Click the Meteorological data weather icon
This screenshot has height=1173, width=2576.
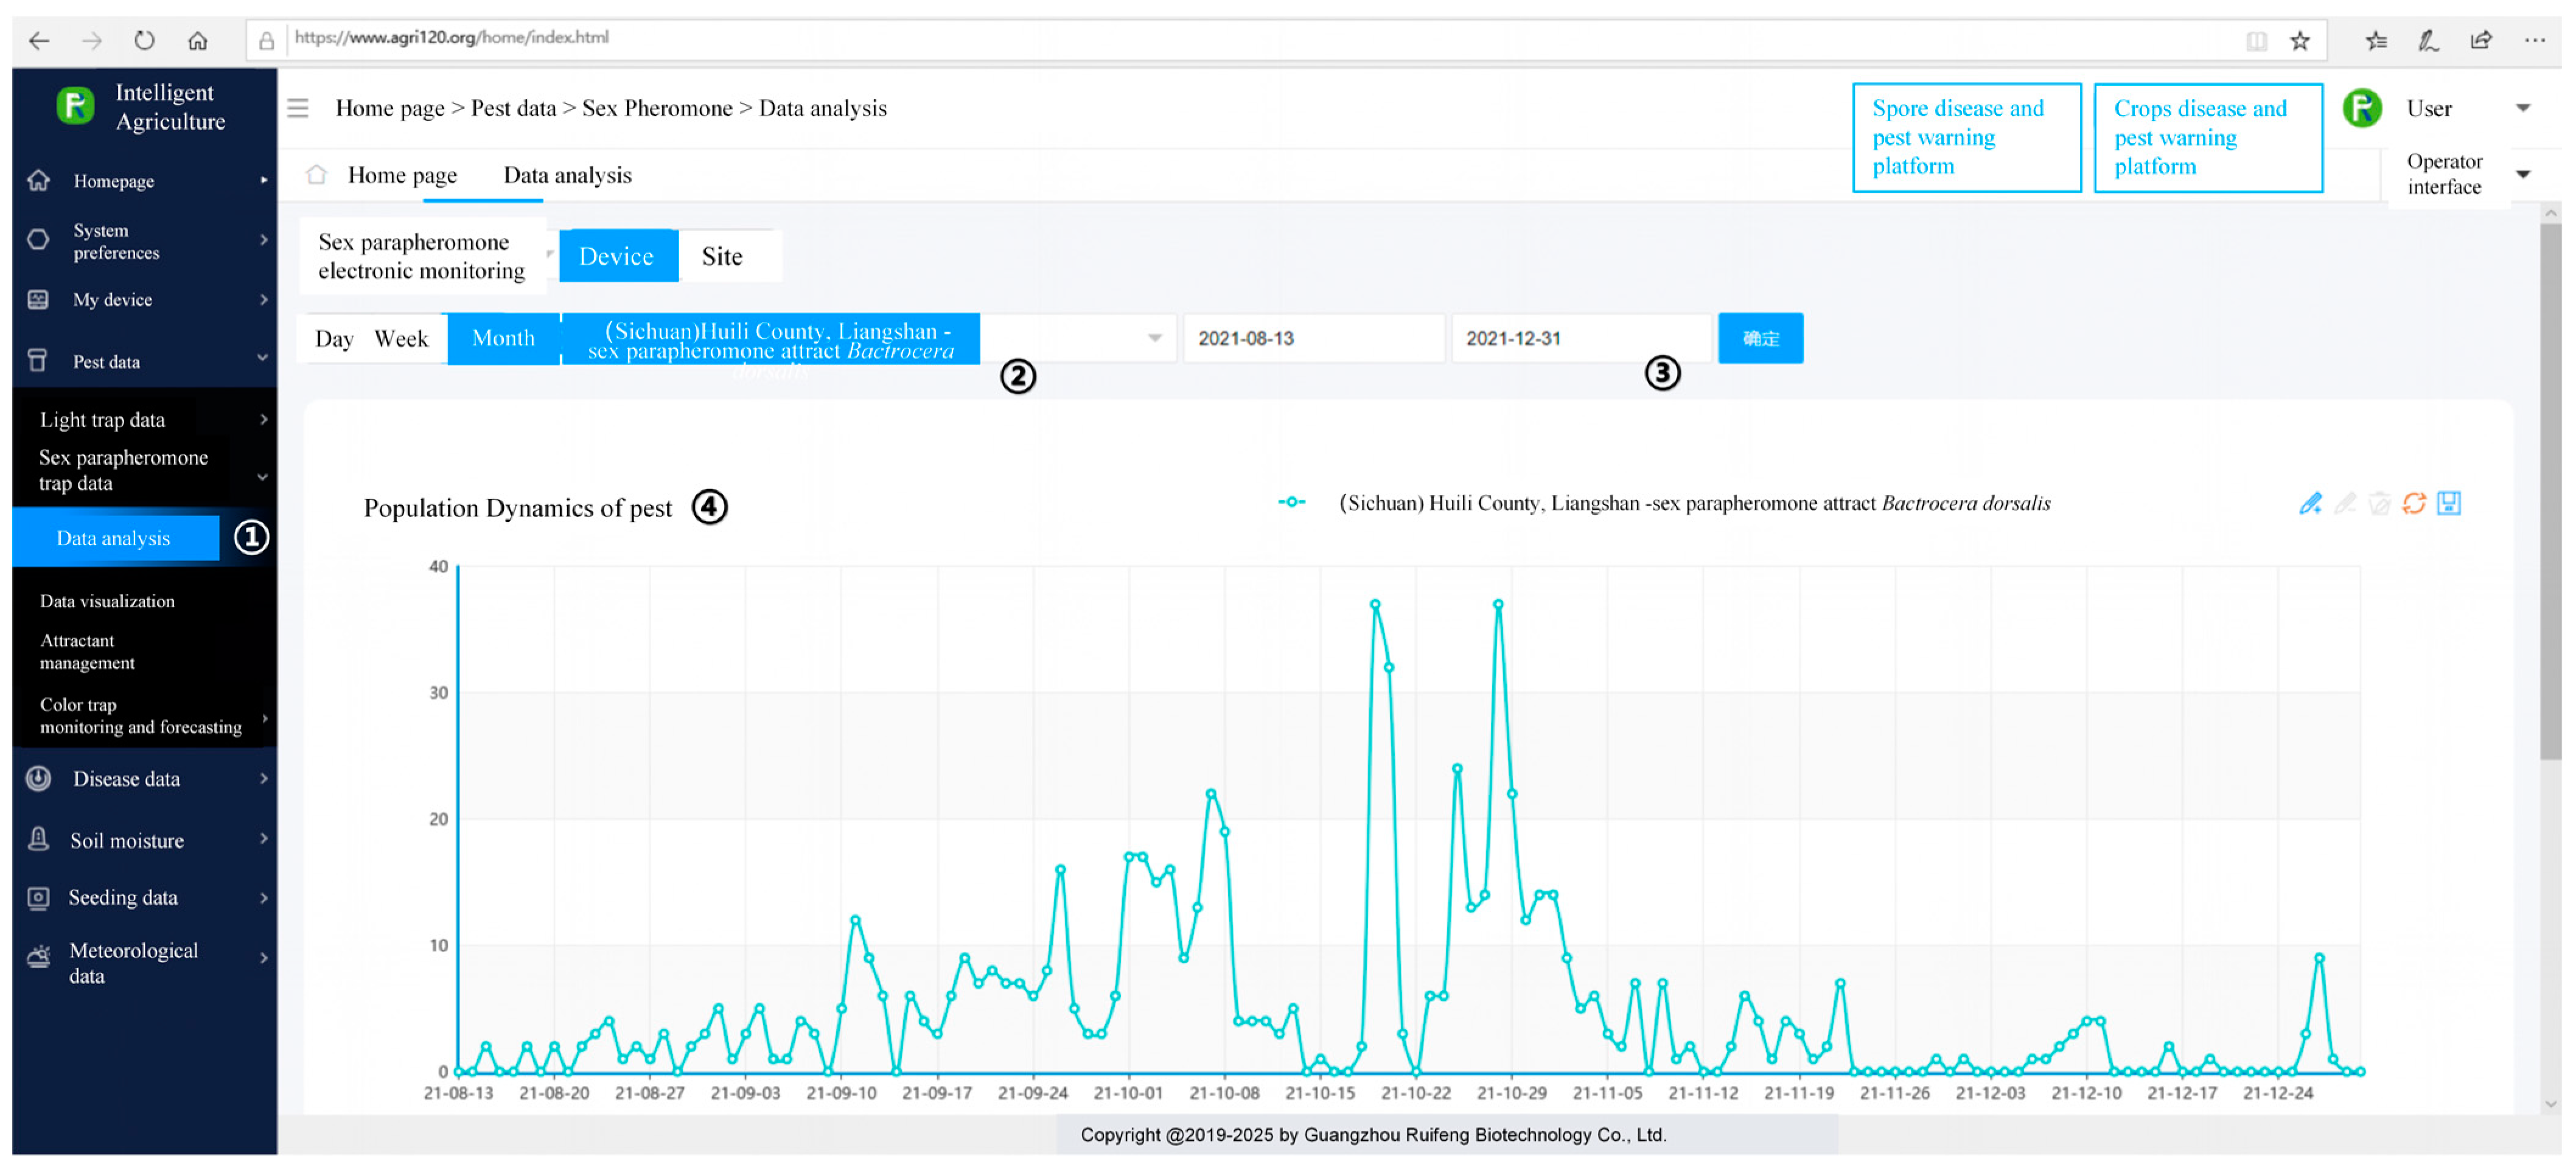[x=38, y=957]
